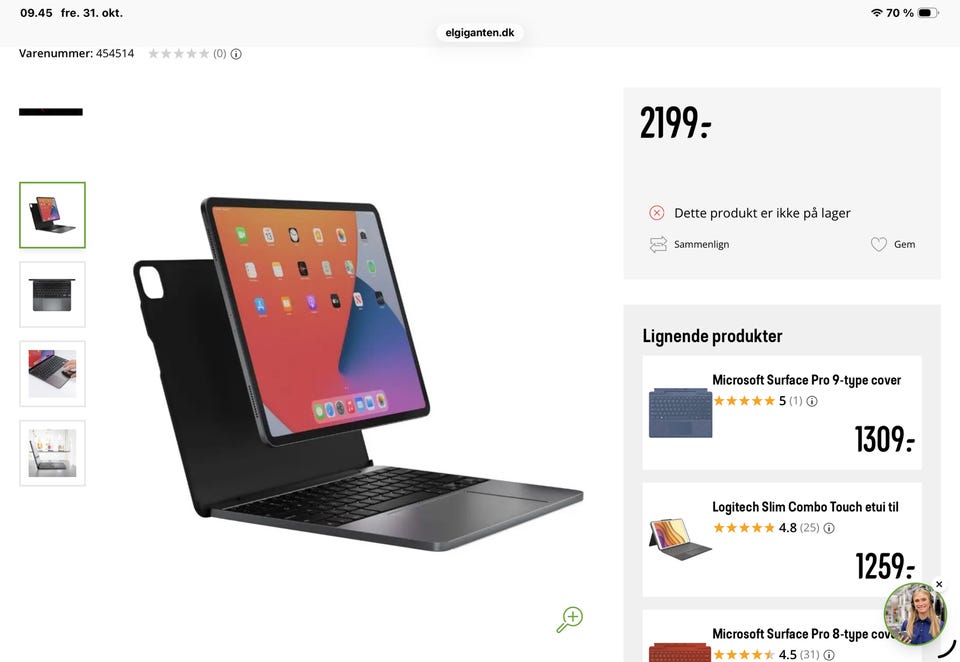
Task: Select second thumbnail showing keyboard top view
Action: [53, 295]
